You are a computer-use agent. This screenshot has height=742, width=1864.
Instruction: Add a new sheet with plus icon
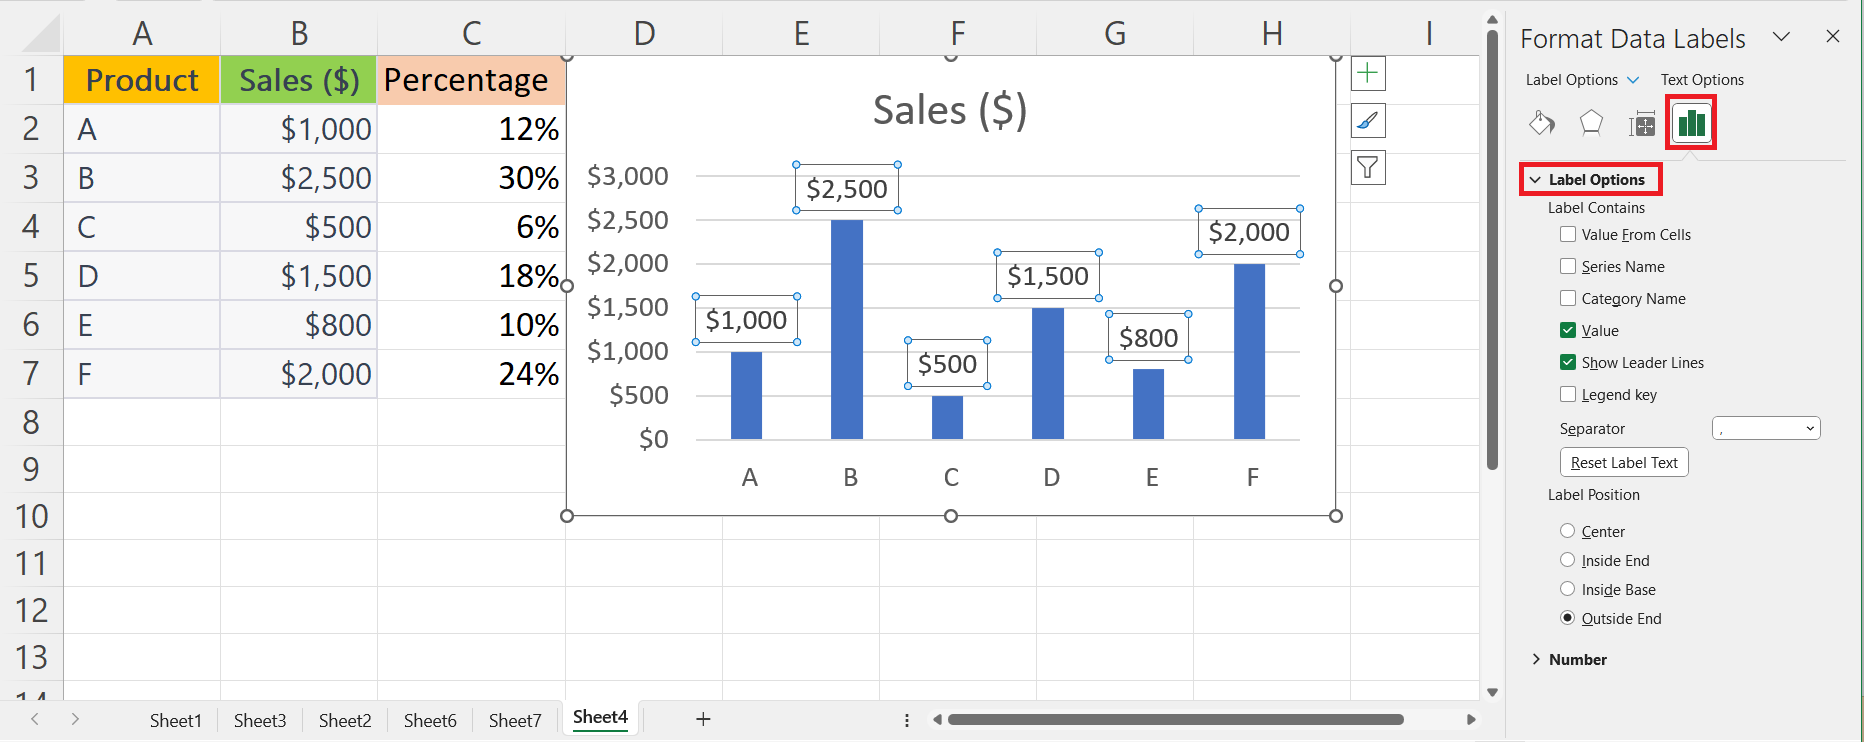tap(703, 719)
